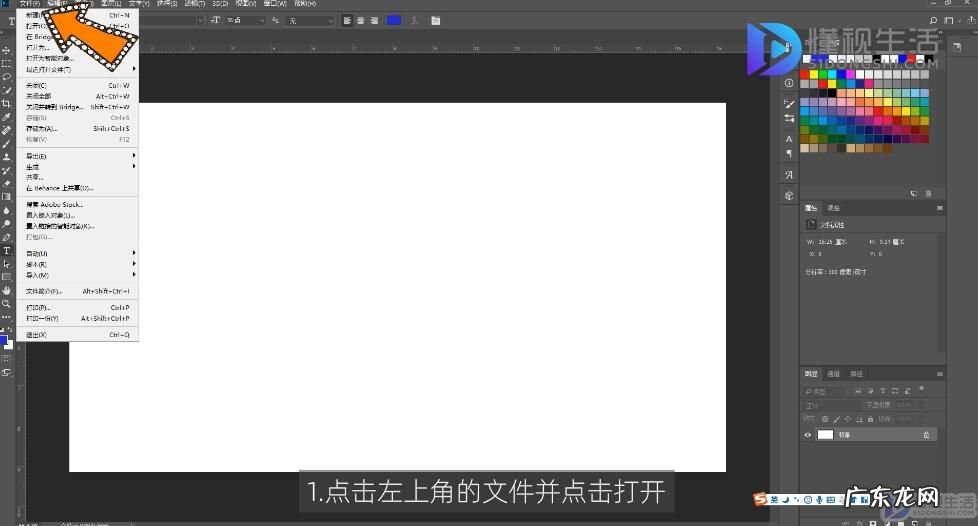
Task: Open the Character panel icon (A)
Action: tap(789, 139)
